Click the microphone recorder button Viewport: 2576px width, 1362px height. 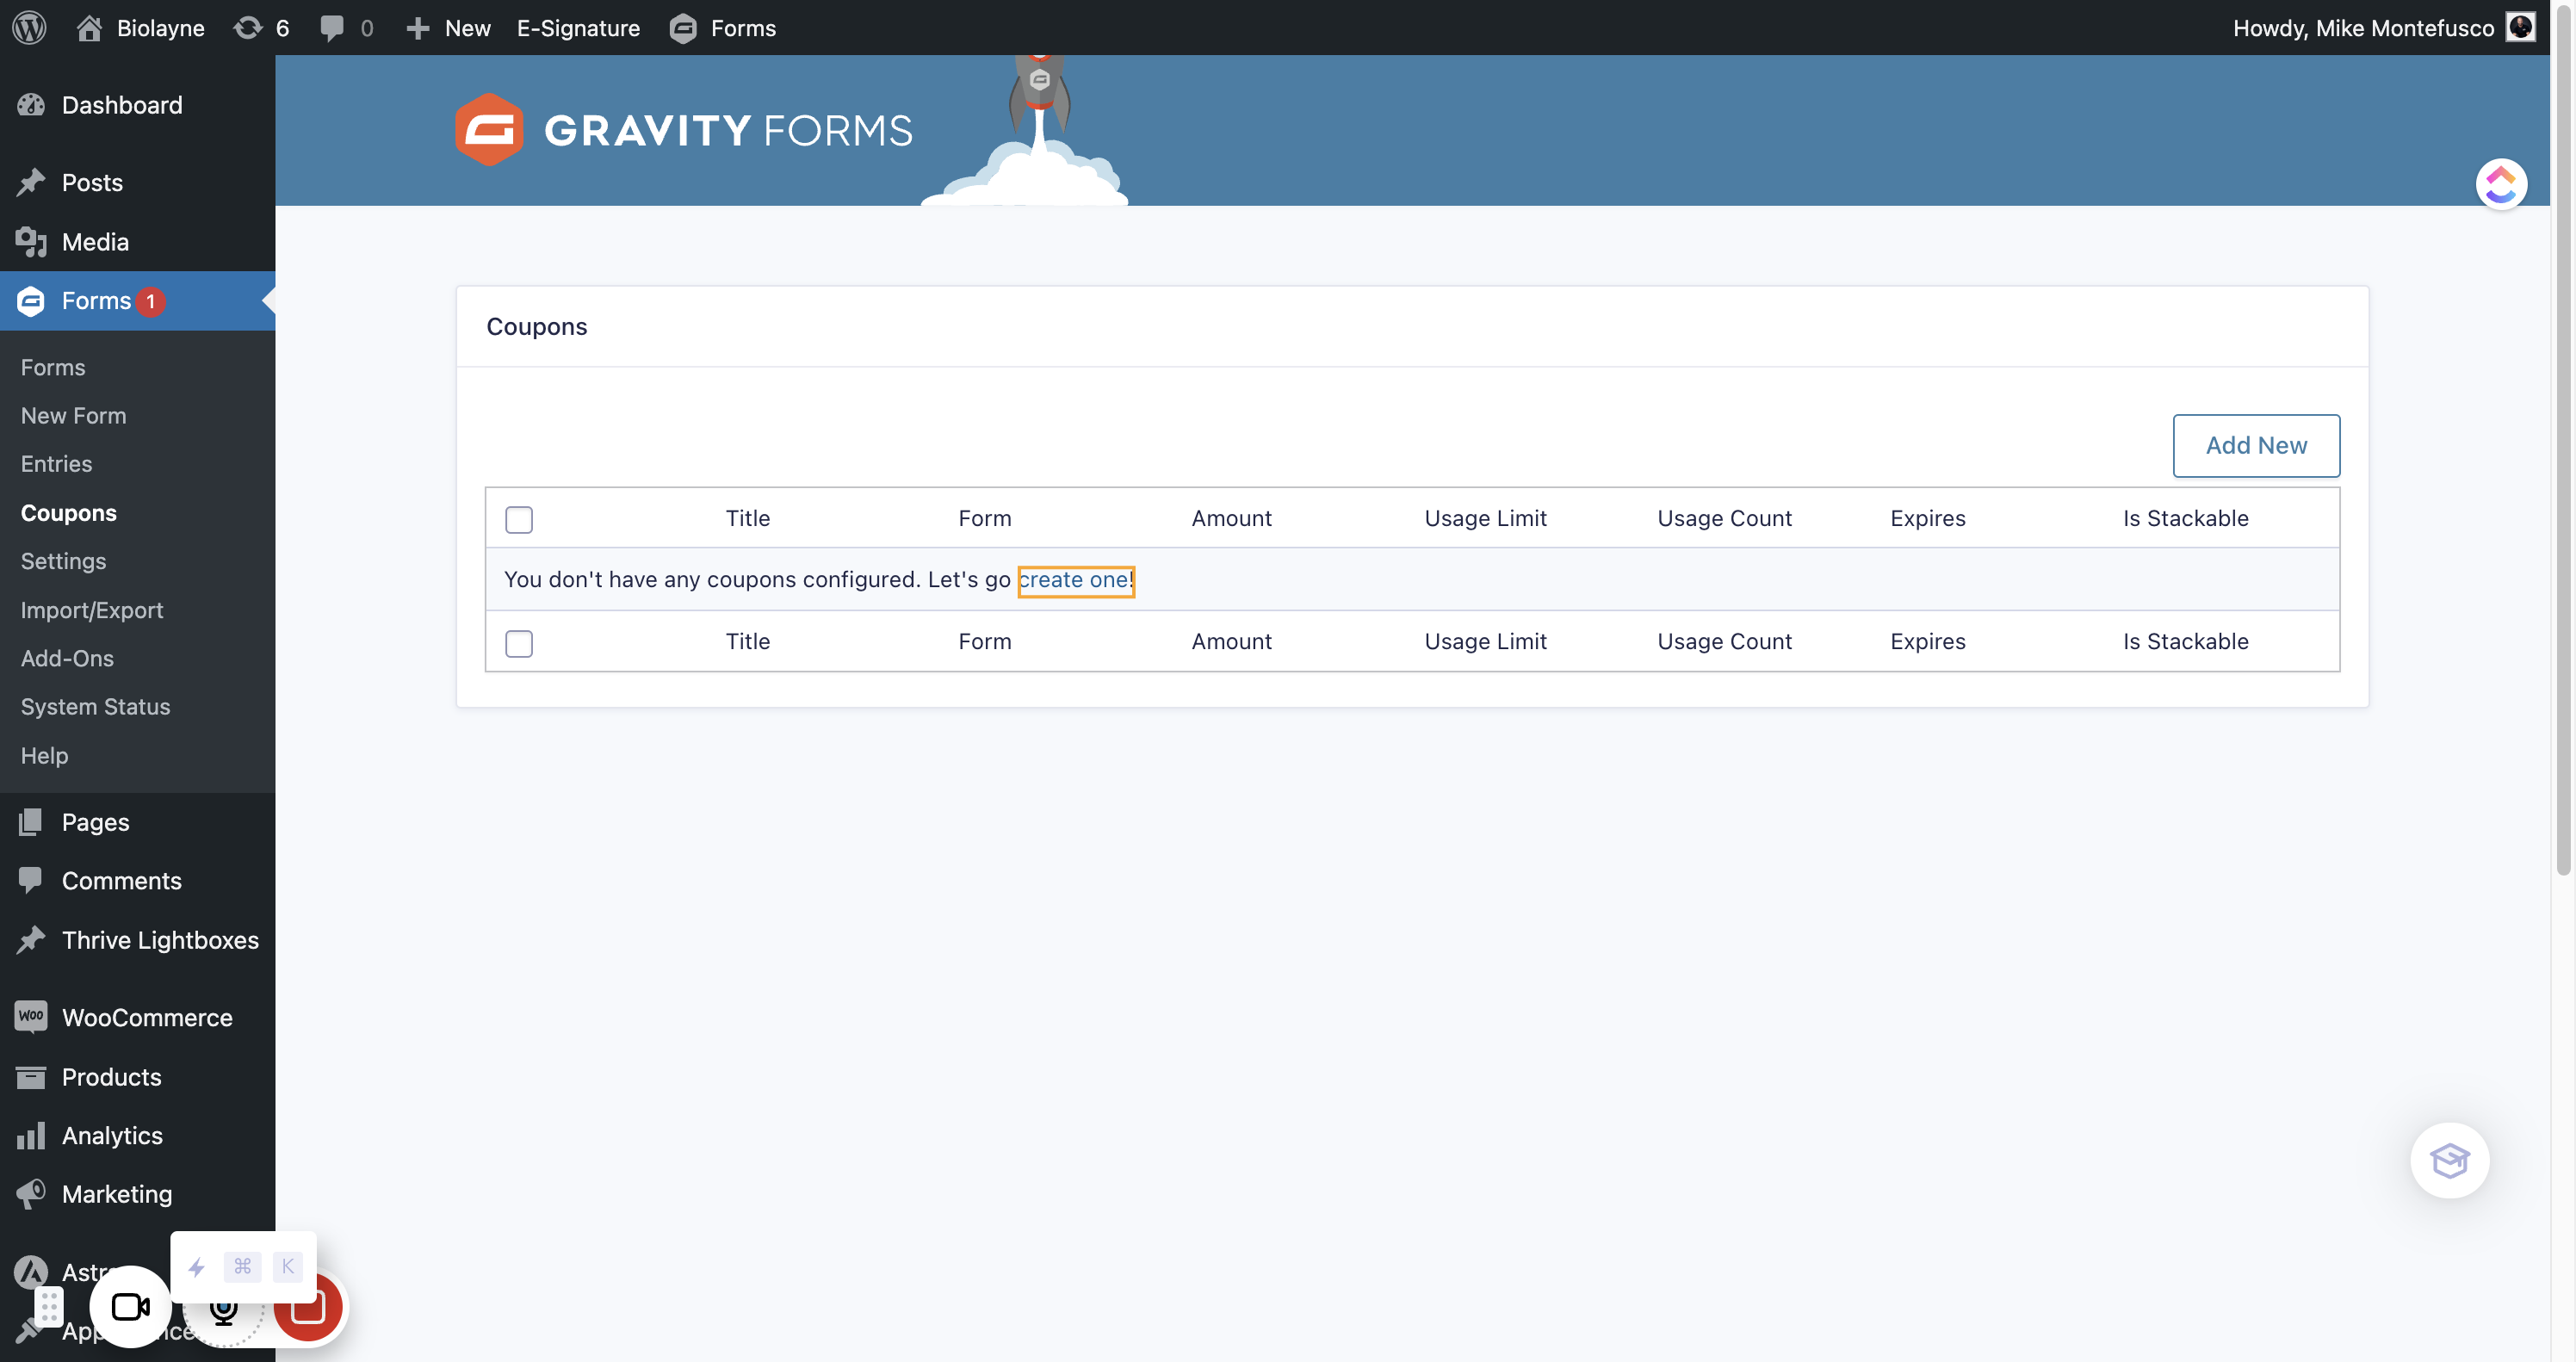(224, 1310)
